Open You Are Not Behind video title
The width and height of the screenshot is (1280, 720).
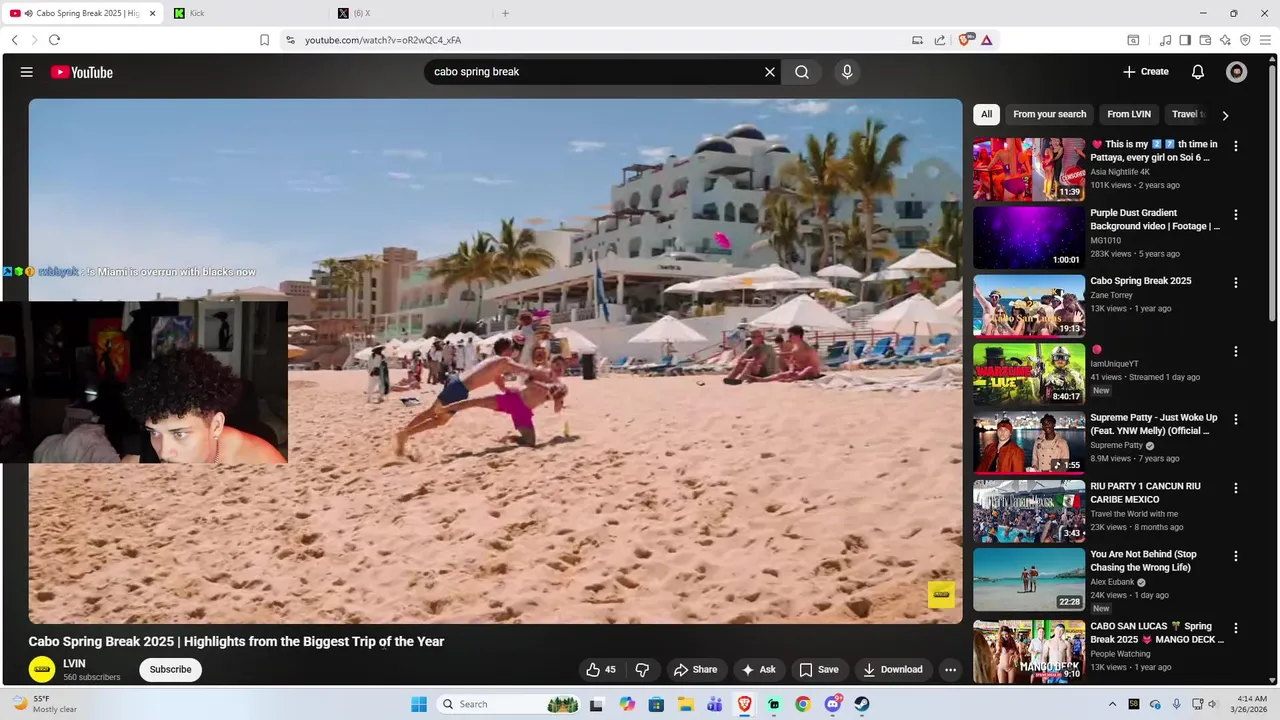tap(1143, 561)
